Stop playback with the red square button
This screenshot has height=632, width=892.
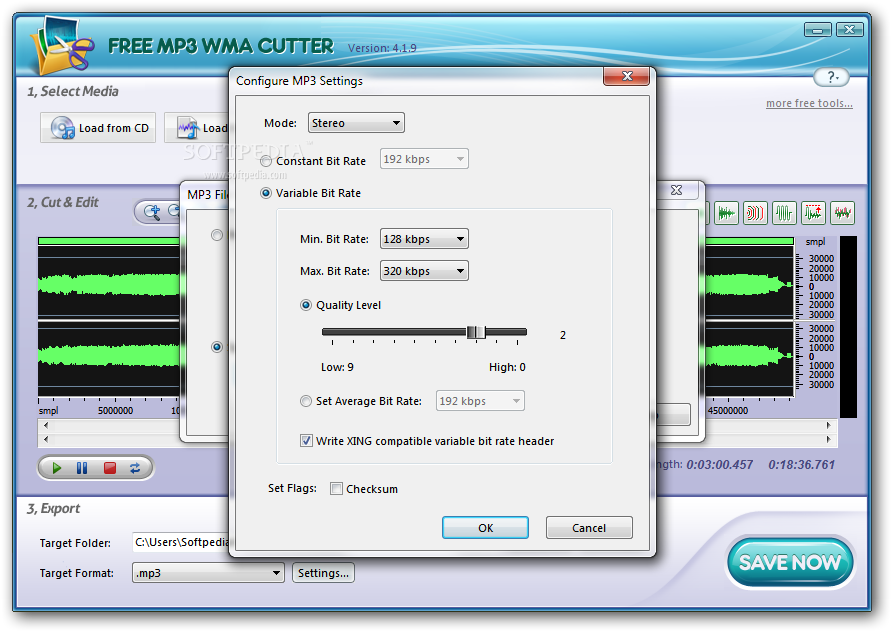click(110, 468)
